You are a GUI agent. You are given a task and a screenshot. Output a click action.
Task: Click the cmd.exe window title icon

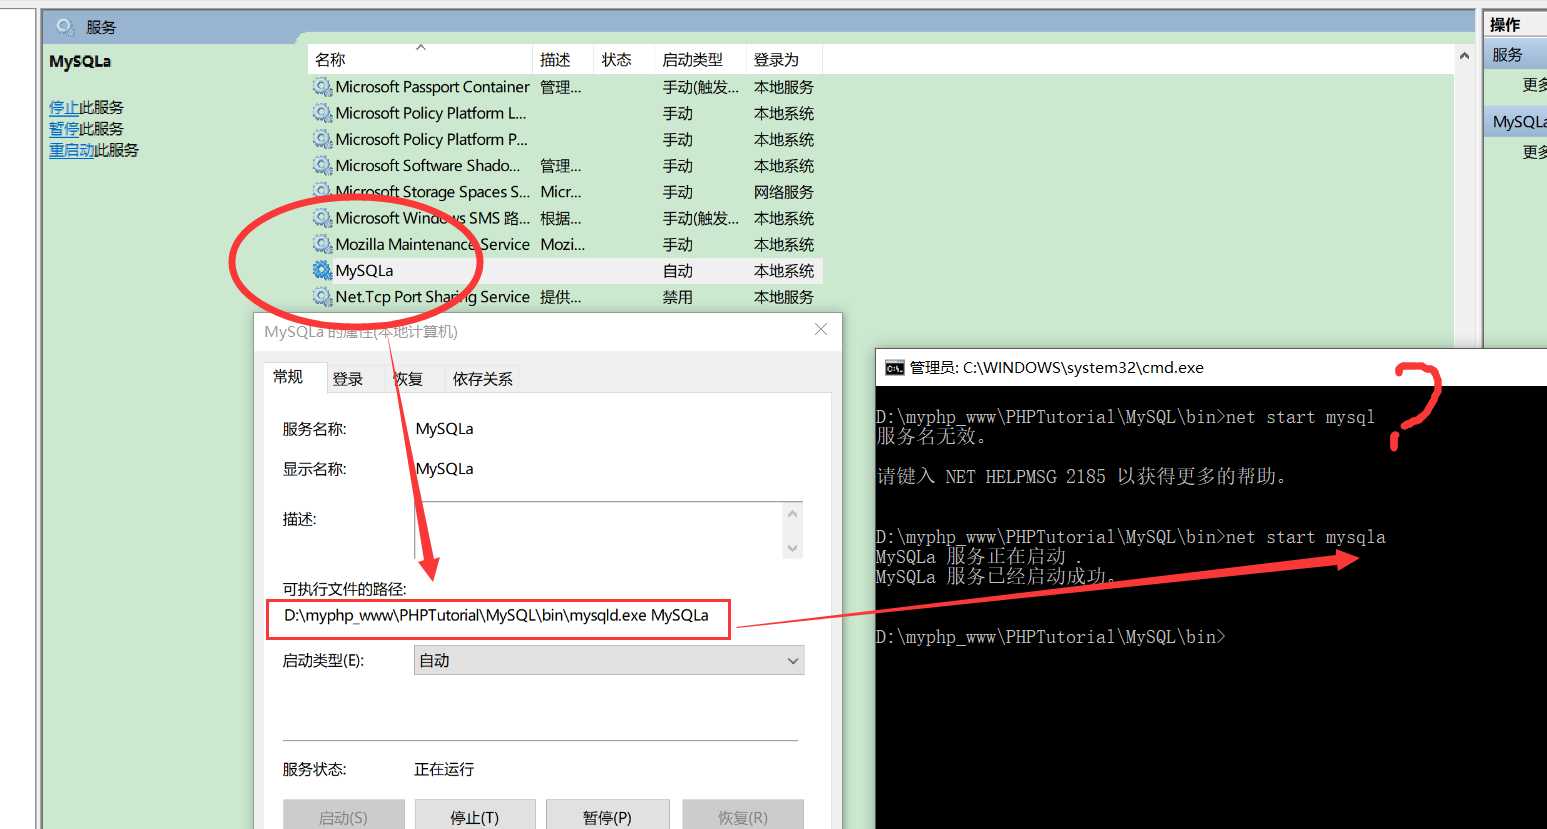click(x=894, y=368)
